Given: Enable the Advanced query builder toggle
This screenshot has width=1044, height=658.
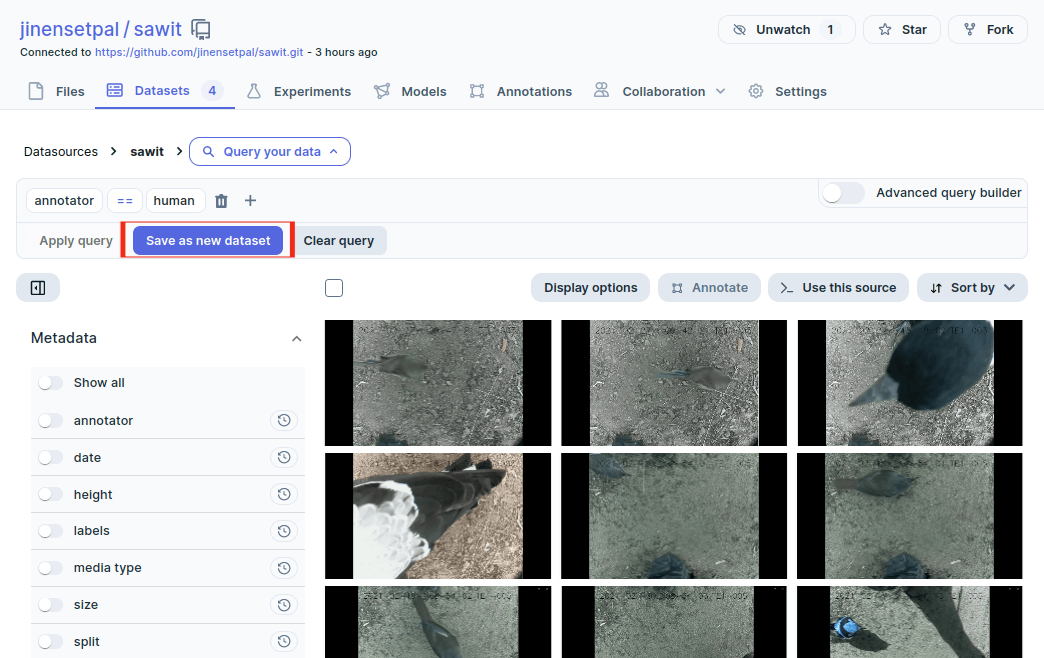Looking at the screenshot, I should [843, 193].
